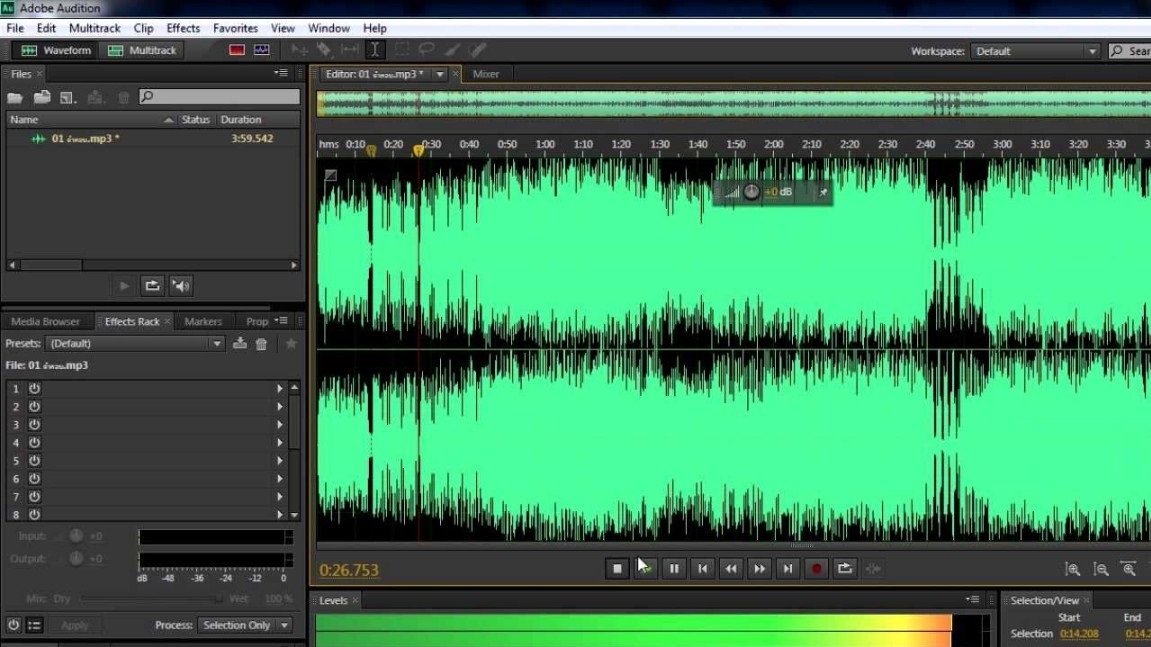
Task: Switch to Waveform view
Action: tap(56, 50)
